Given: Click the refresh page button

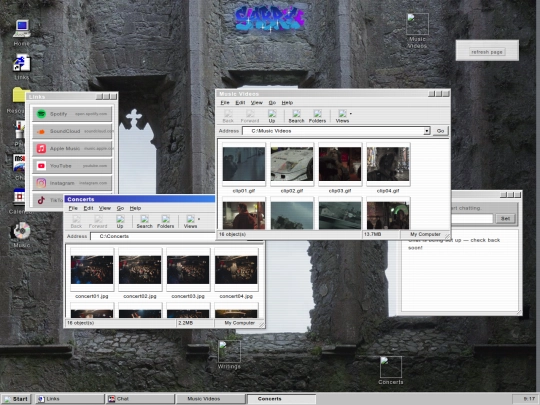Looking at the screenshot, I should pyautogui.click(x=487, y=52).
